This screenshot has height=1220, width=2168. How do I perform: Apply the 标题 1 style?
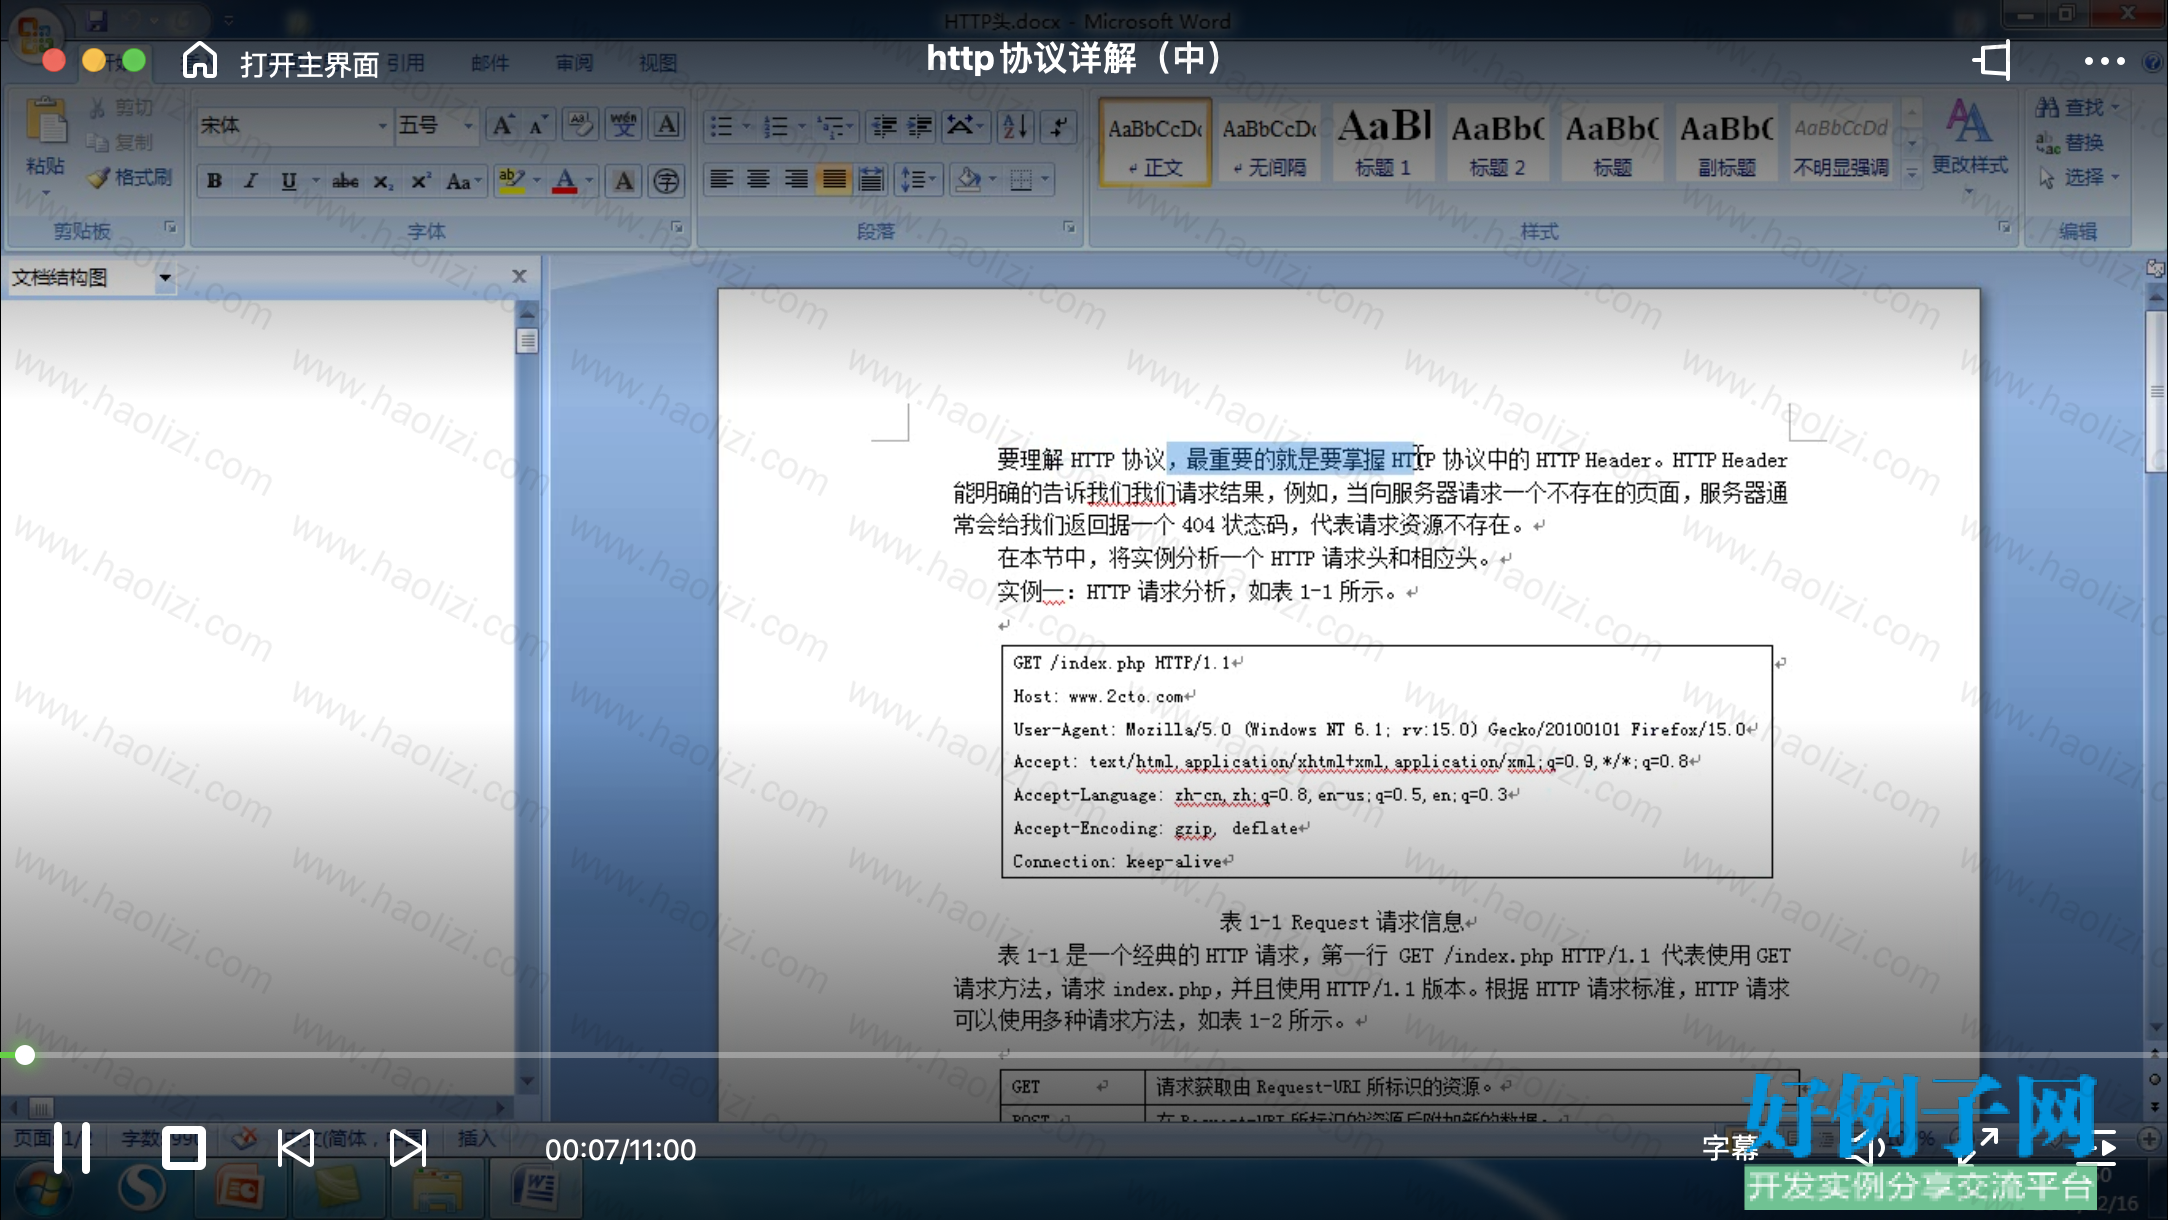pos(1384,143)
